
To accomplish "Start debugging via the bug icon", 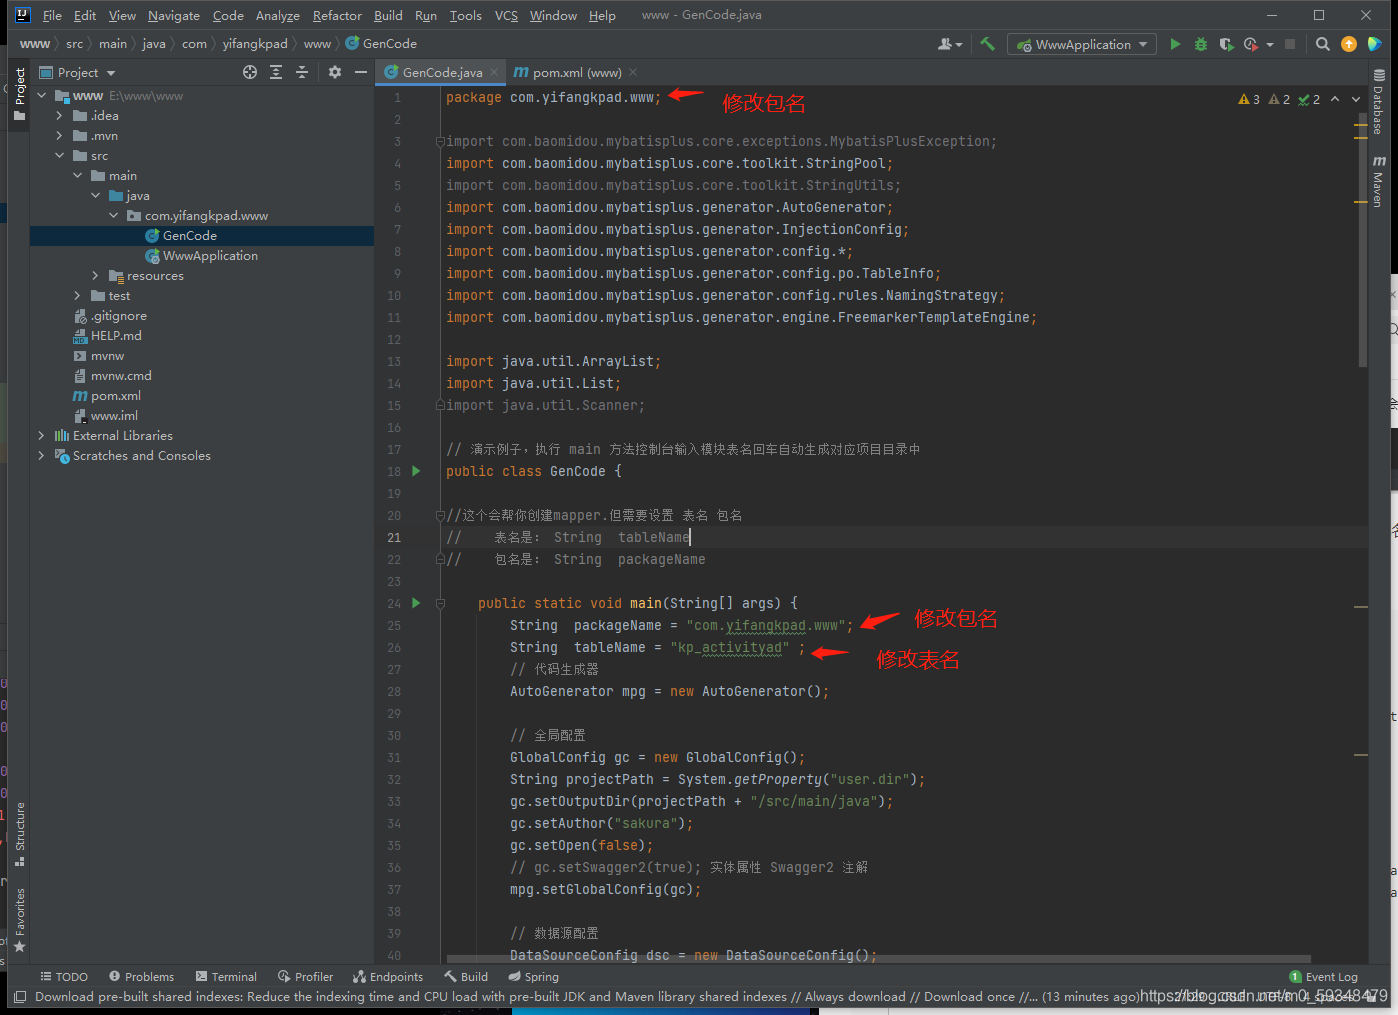I will coord(1199,44).
